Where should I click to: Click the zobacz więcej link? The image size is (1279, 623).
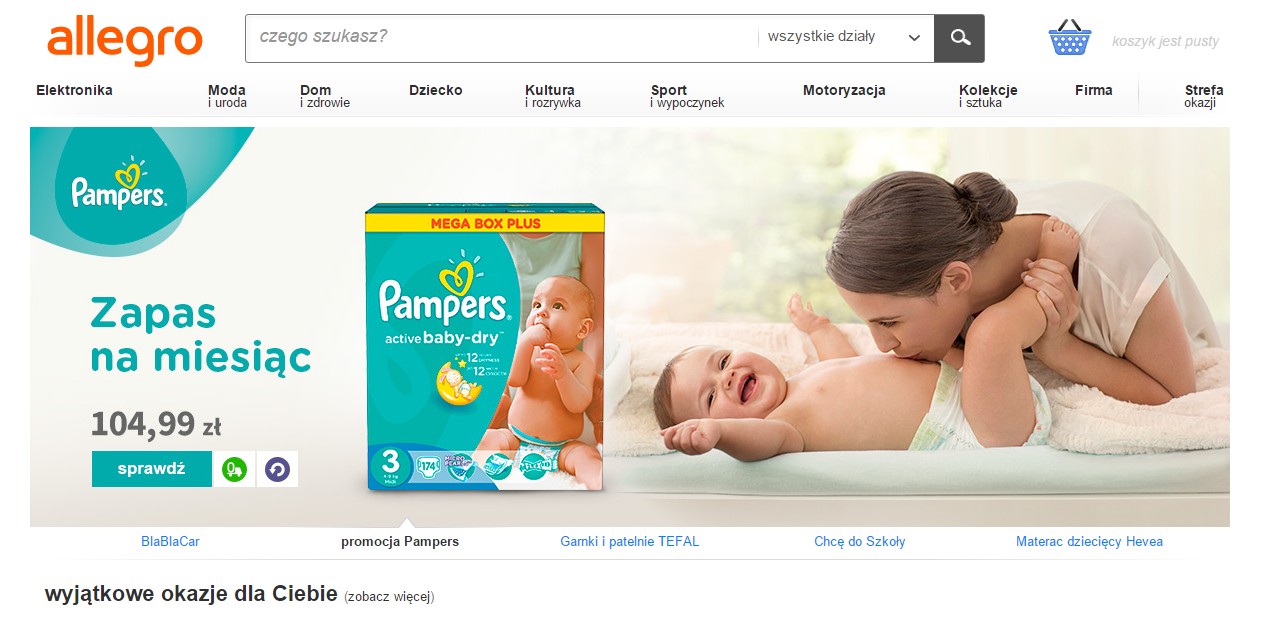pyautogui.click(x=389, y=597)
